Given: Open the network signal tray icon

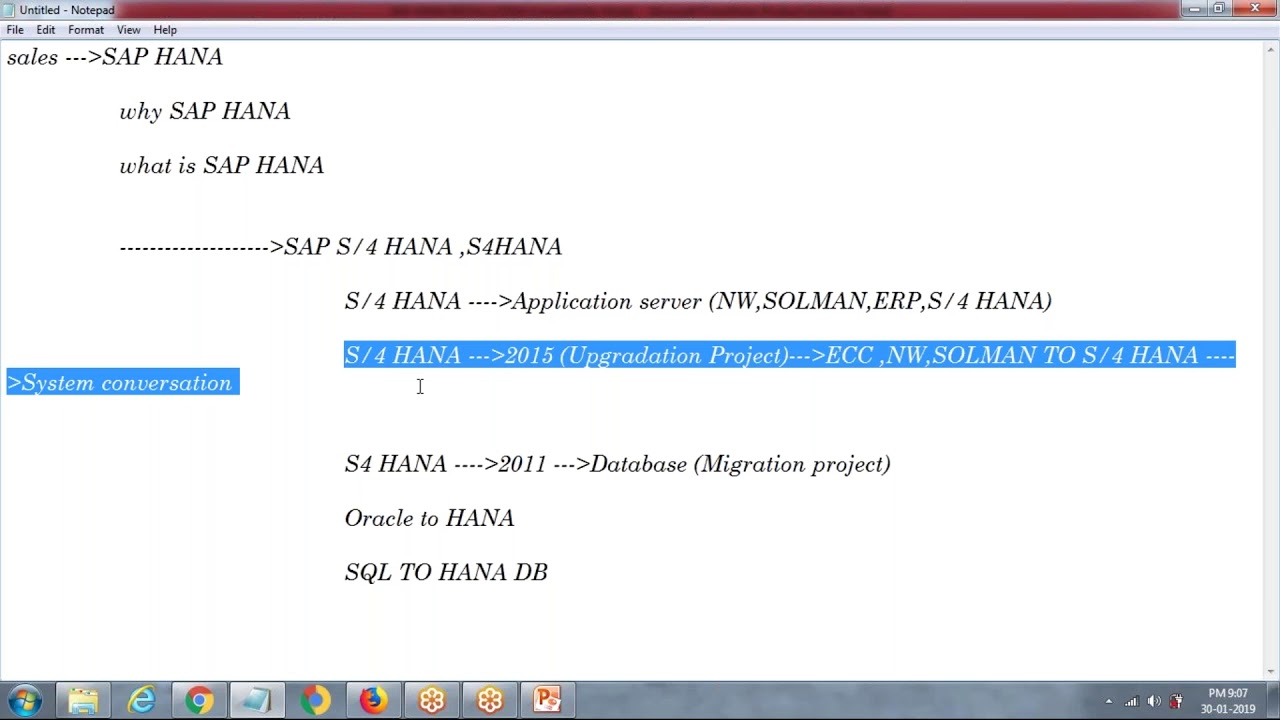Looking at the screenshot, I should [x=1131, y=701].
